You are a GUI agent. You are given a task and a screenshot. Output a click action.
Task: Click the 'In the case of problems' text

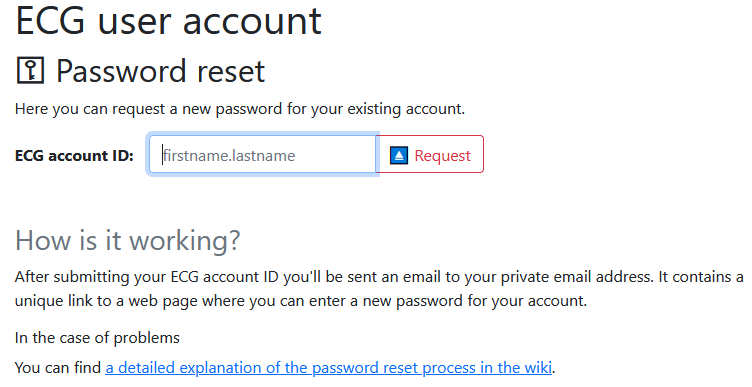(97, 338)
